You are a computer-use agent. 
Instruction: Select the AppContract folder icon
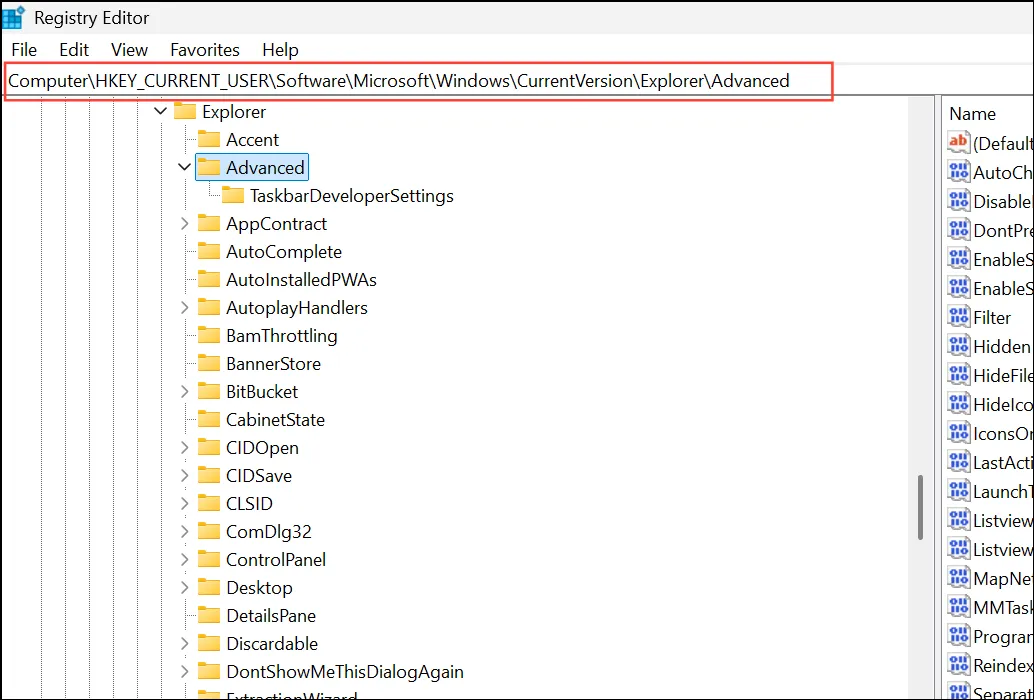209,223
